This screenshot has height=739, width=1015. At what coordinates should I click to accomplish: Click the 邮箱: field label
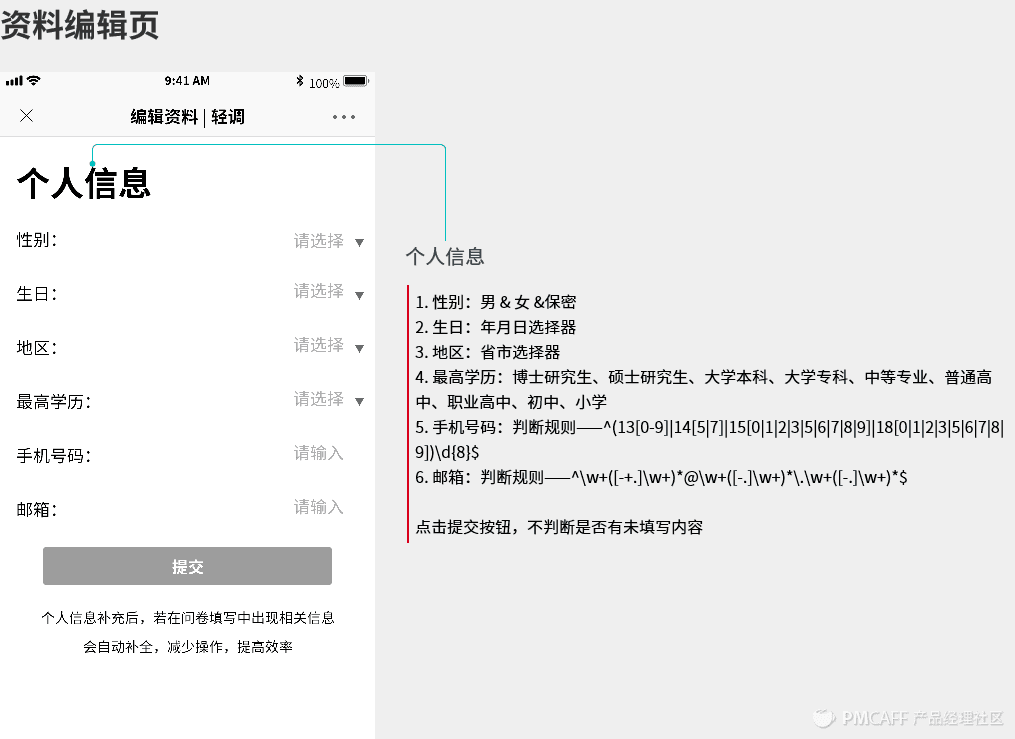pyautogui.click(x=37, y=509)
